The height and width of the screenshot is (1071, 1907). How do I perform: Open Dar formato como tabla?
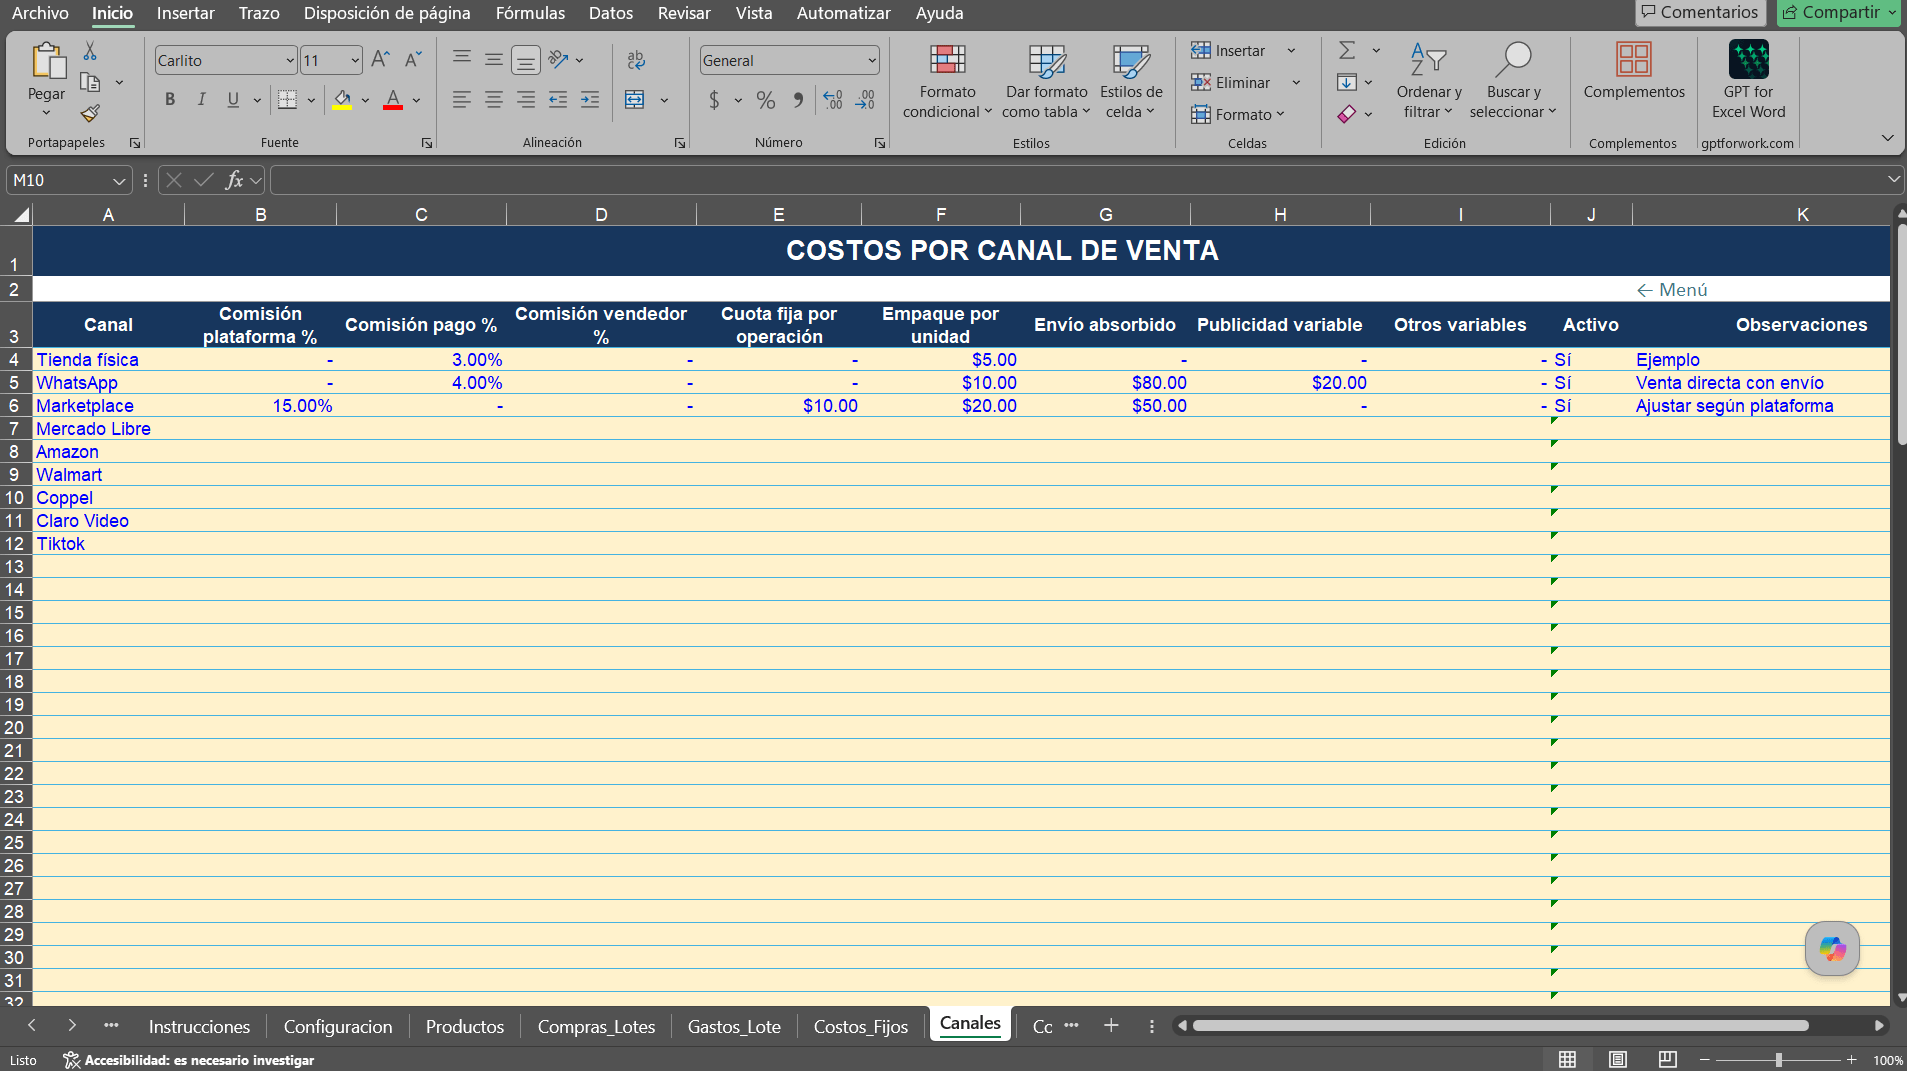click(x=1047, y=81)
